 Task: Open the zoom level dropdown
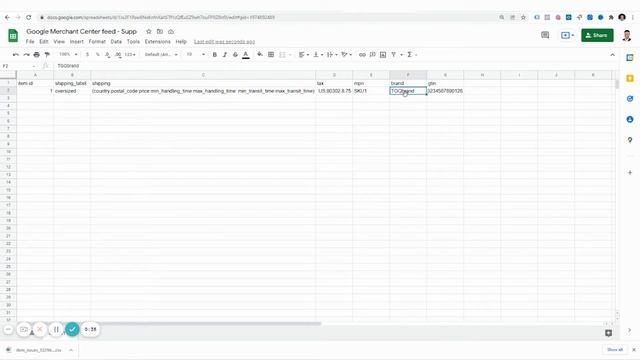point(68,55)
